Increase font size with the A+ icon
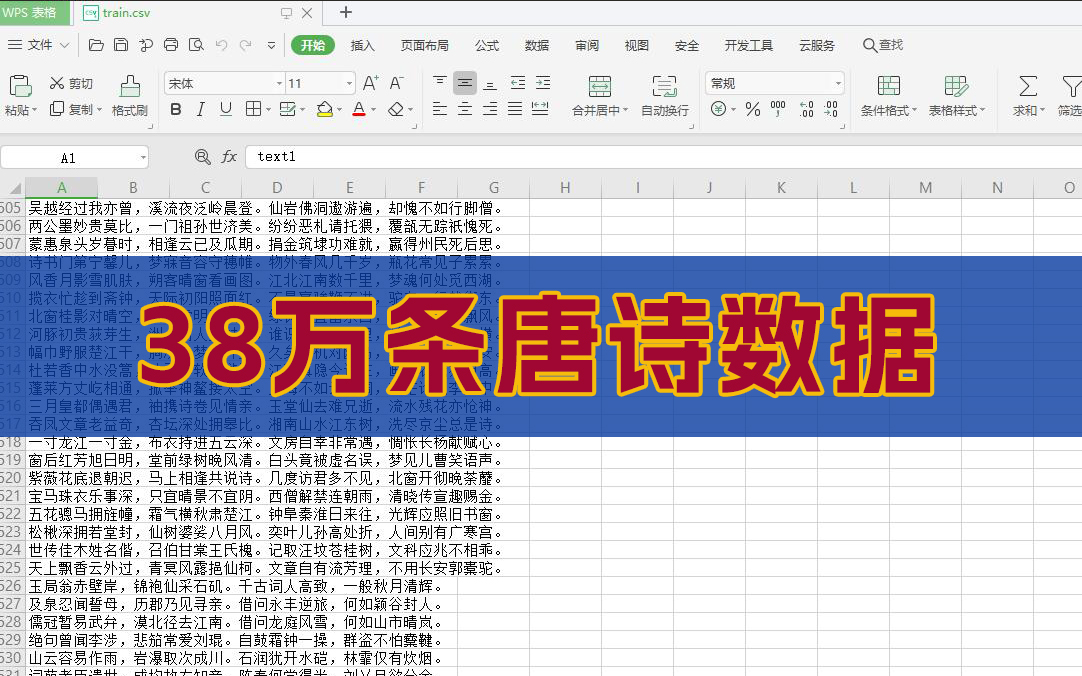This screenshot has width=1082, height=676. 371,83
